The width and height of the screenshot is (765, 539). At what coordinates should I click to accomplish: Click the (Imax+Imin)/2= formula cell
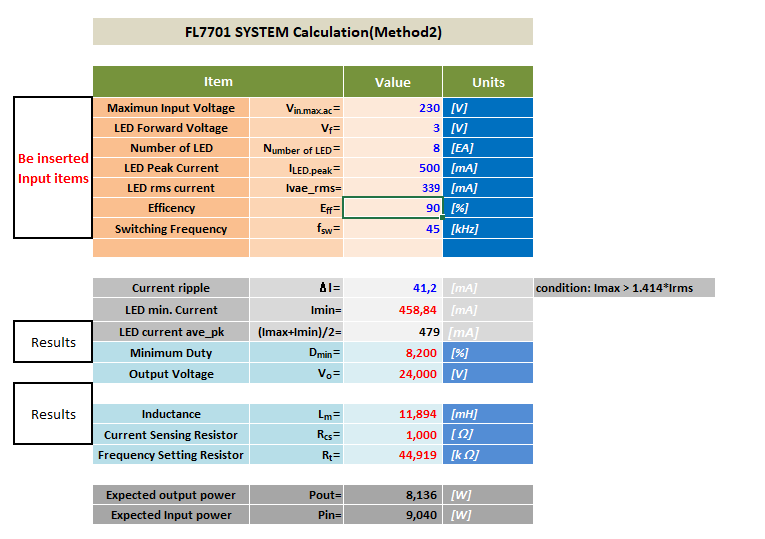pyautogui.click(x=296, y=332)
